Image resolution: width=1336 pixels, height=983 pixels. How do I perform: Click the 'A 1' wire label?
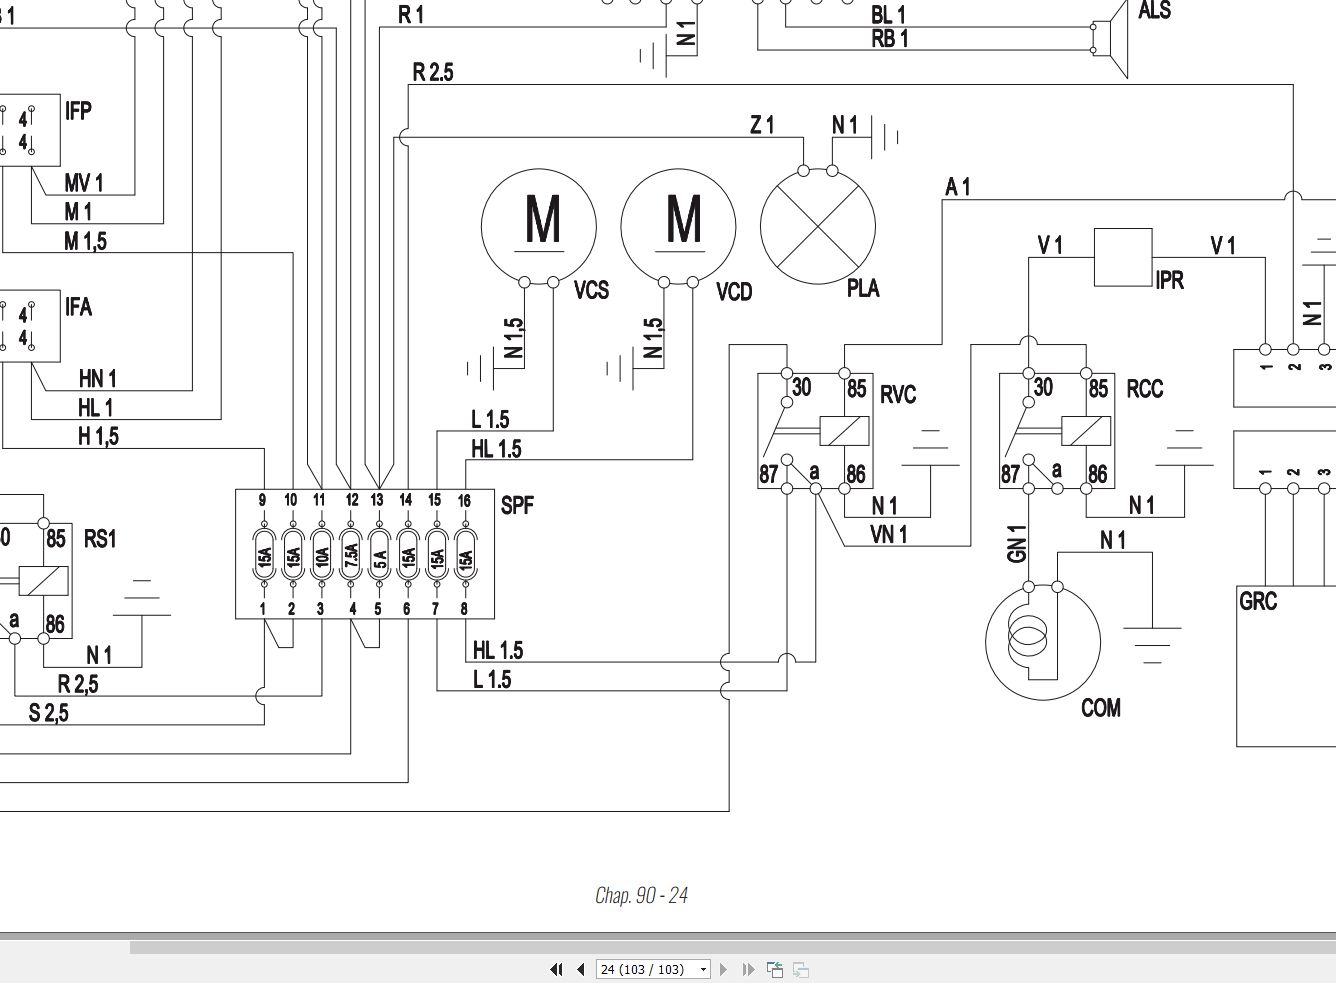(957, 186)
